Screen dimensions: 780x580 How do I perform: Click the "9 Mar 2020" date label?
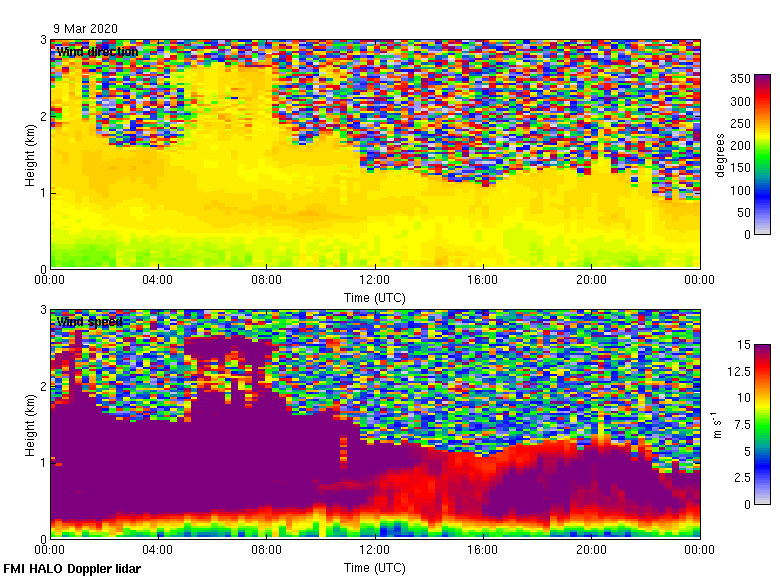coord(83,29)
